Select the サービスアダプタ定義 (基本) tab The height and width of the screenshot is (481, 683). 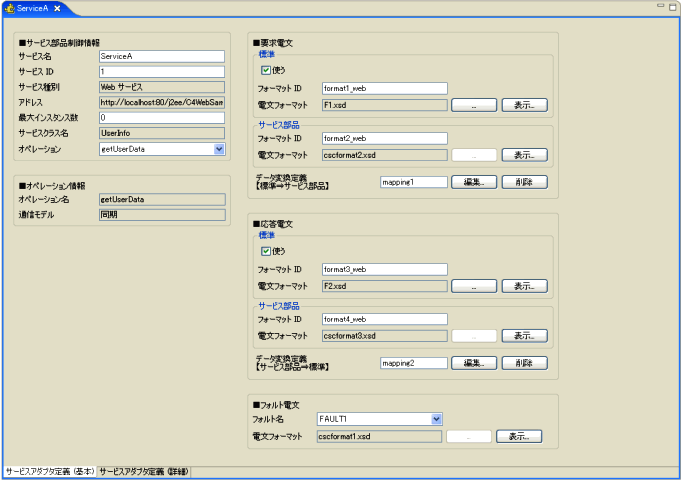[49, 471]
